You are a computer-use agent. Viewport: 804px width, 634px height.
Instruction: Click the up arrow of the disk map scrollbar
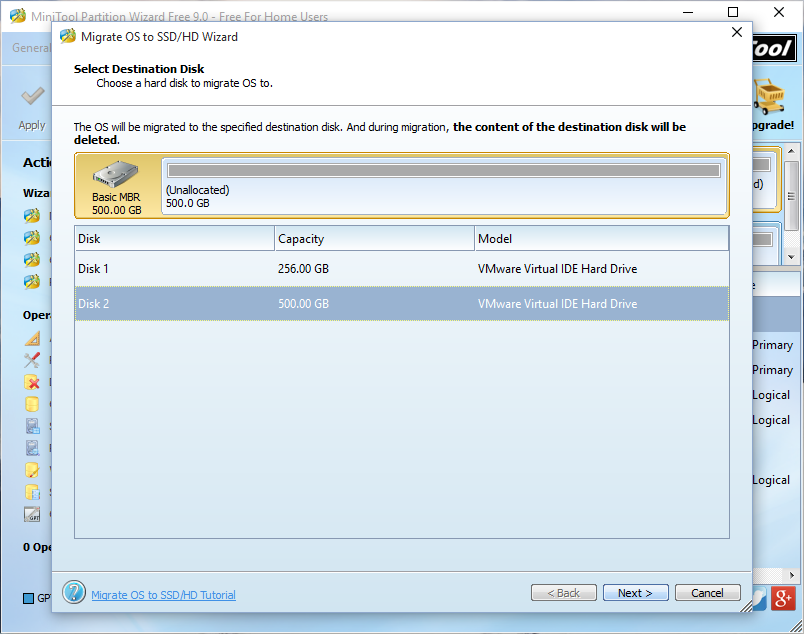coord(791,152)
